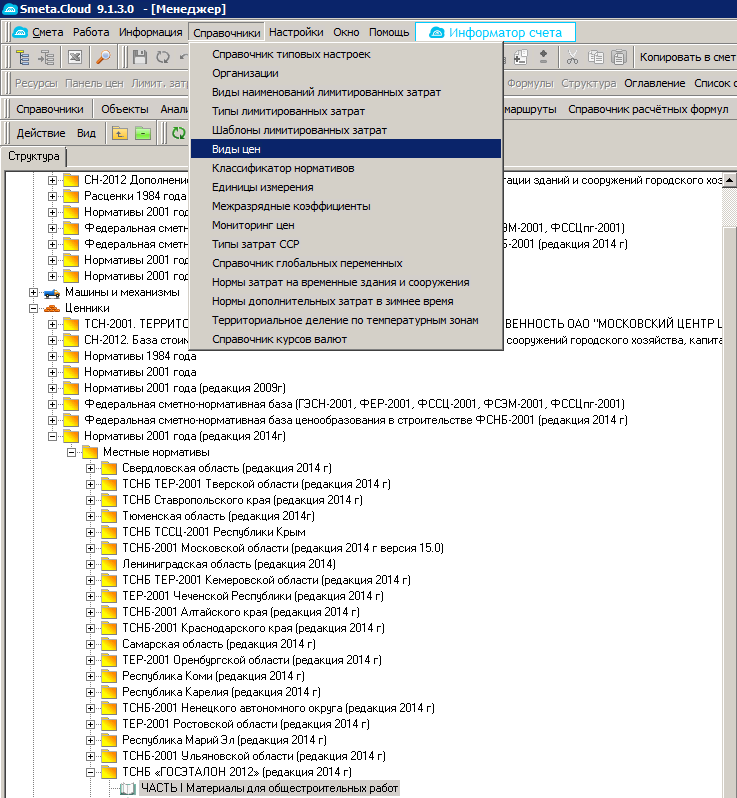This screenshot has width=737, height=798.
Task: Expand Самарская область (редакция 2014 г)
Action: (90, 644)
